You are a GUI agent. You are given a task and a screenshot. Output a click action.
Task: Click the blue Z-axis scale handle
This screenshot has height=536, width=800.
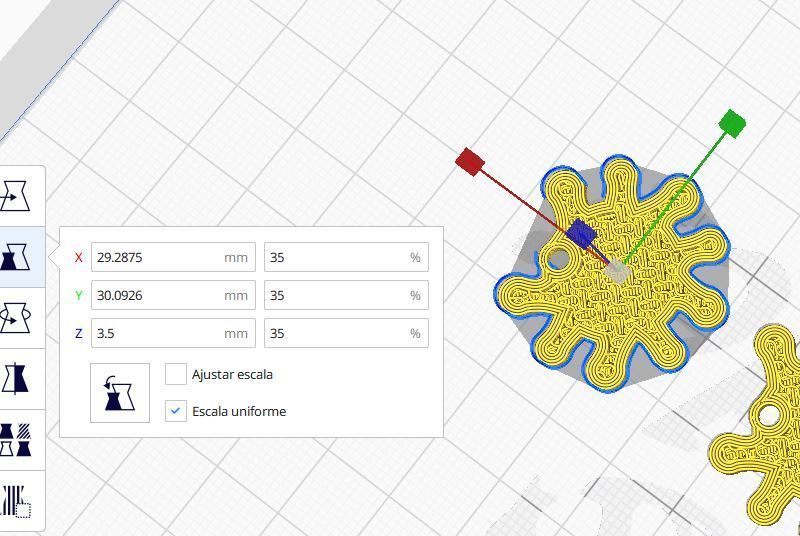tap(581, 235)
